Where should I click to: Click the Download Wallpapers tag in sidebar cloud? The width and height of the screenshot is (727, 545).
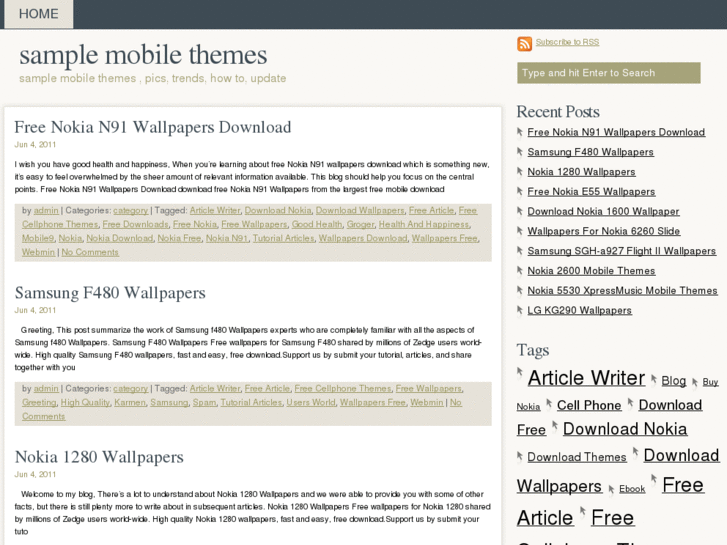coord(681,455)
